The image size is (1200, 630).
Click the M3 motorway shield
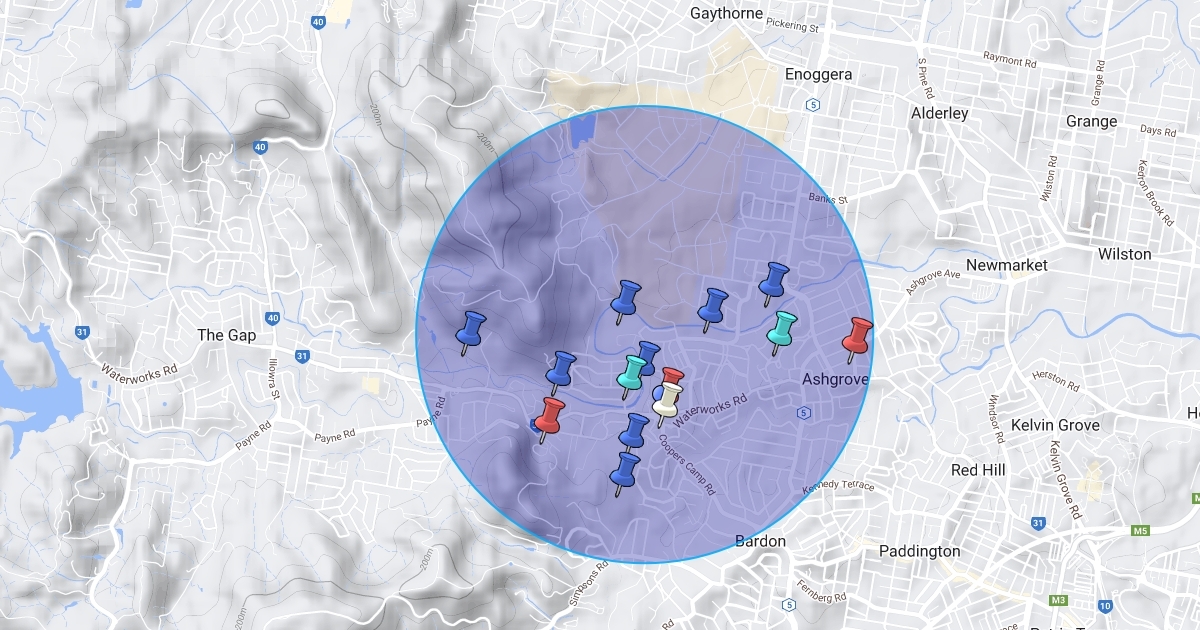[1060, 600]
